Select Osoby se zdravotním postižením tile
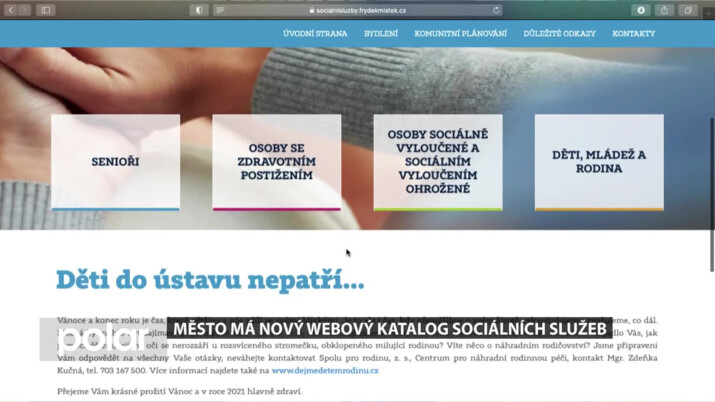This screenshot has height=402, width=715. [x=276, y=162]
